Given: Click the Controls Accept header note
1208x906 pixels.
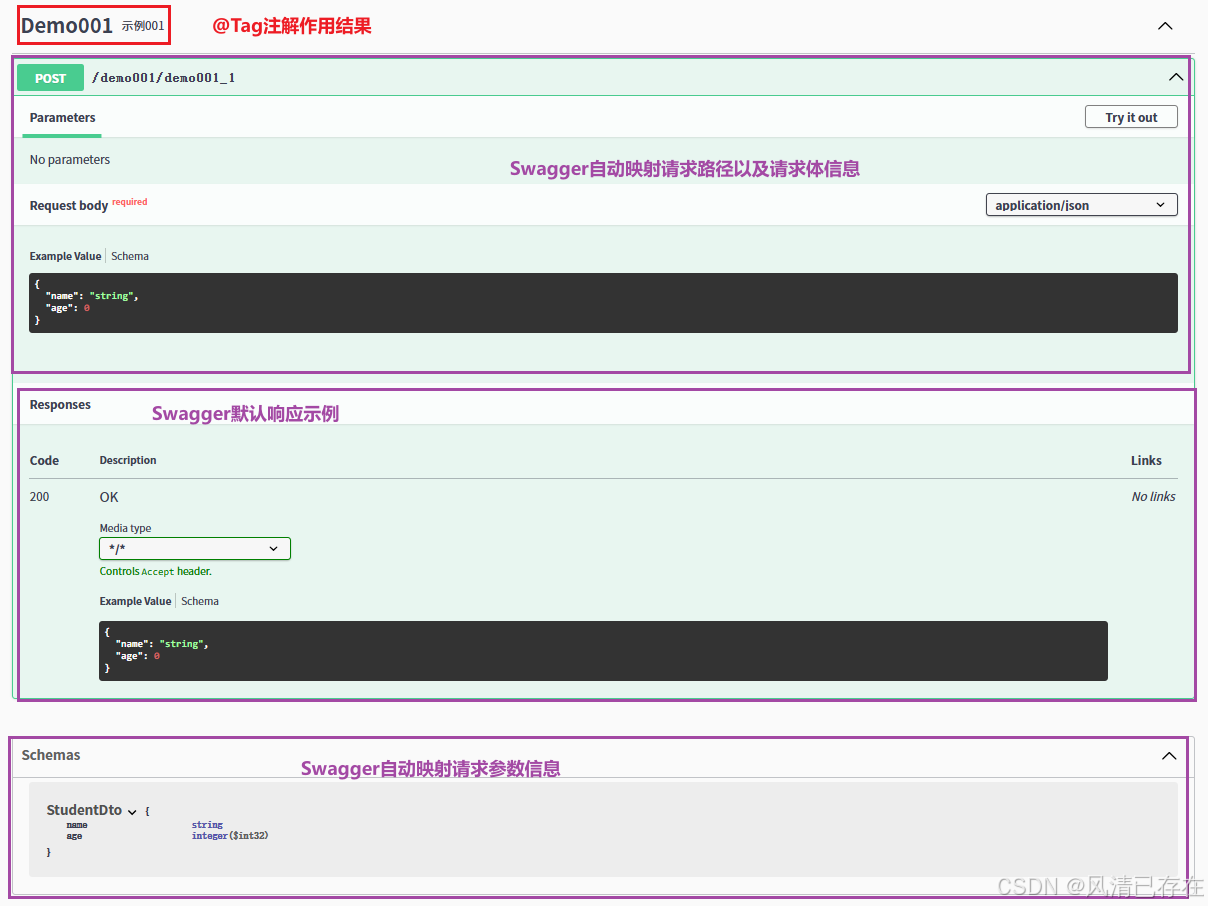Looking at the screenshot, I should [x=156, y=572].
